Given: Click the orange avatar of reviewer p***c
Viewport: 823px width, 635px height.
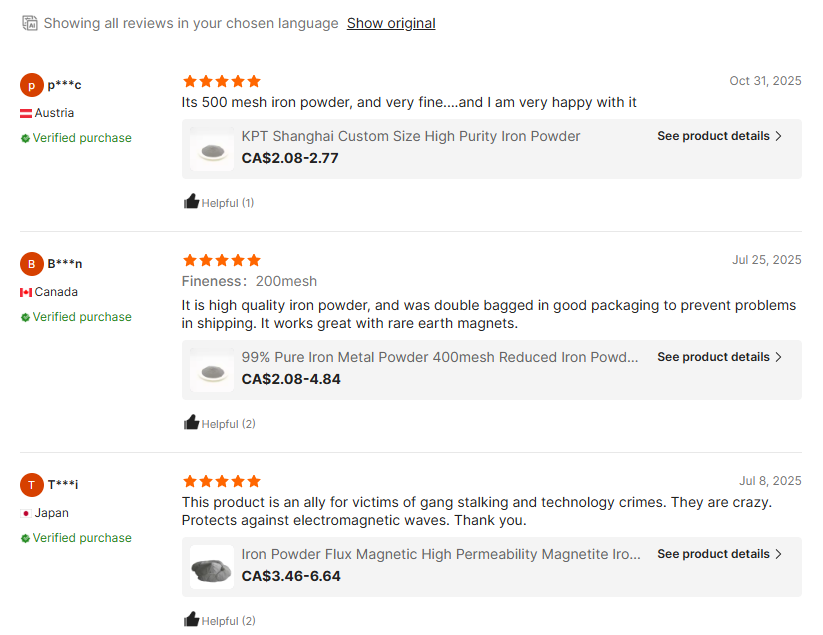Looking at the screenshot, I should tap(32, 85).
